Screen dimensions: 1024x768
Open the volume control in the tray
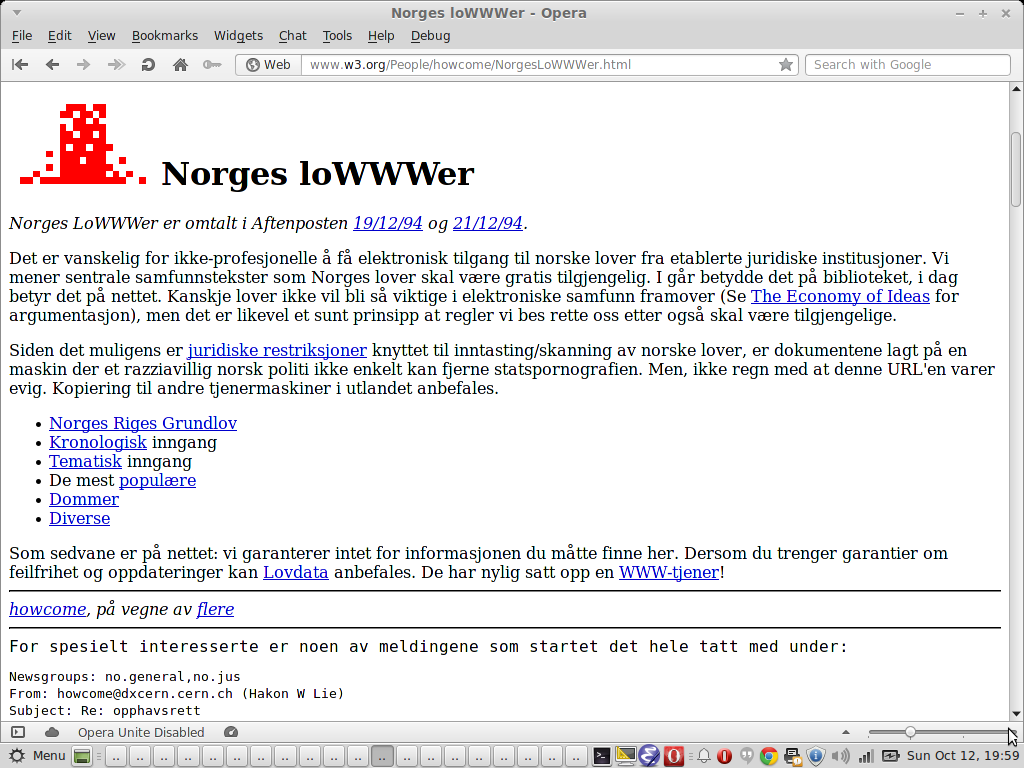pos(840,756)
